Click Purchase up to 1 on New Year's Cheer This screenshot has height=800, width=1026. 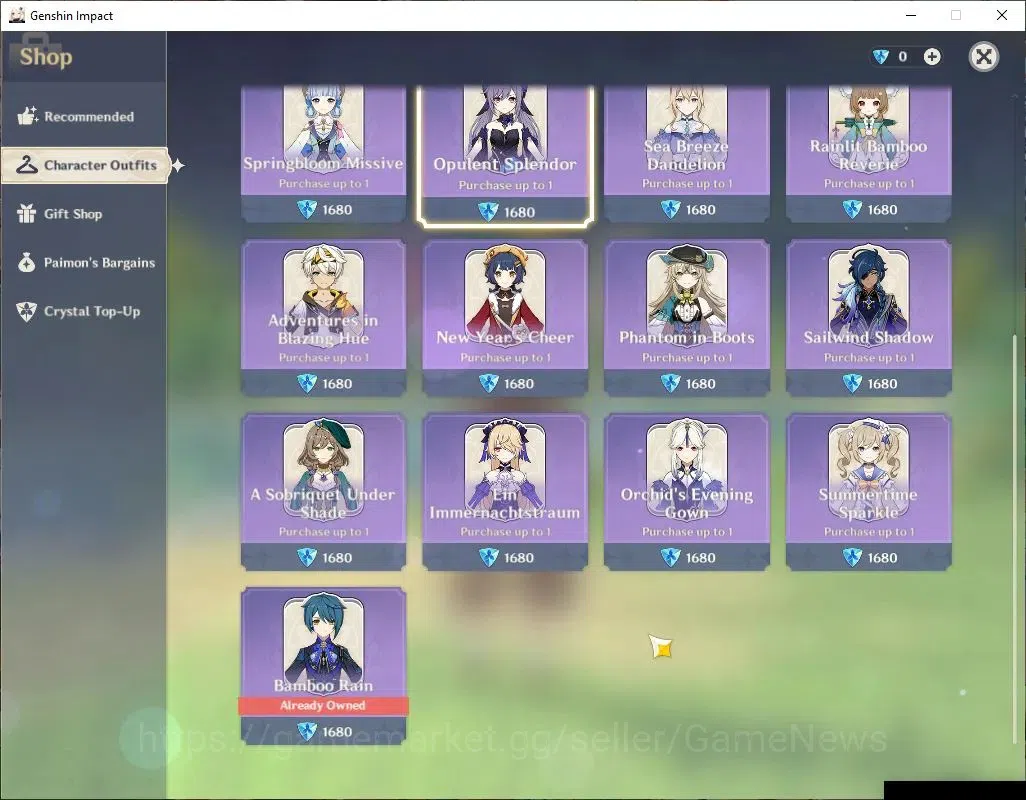(x=505, y=358)
